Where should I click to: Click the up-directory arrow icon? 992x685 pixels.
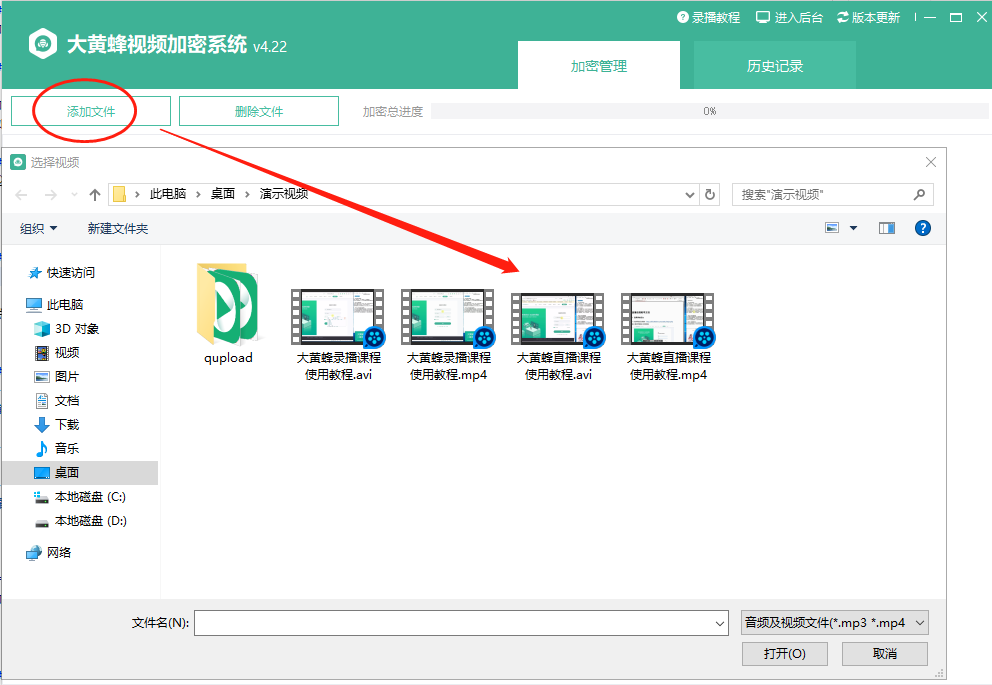pyautogui.click(x=95, y=195)
